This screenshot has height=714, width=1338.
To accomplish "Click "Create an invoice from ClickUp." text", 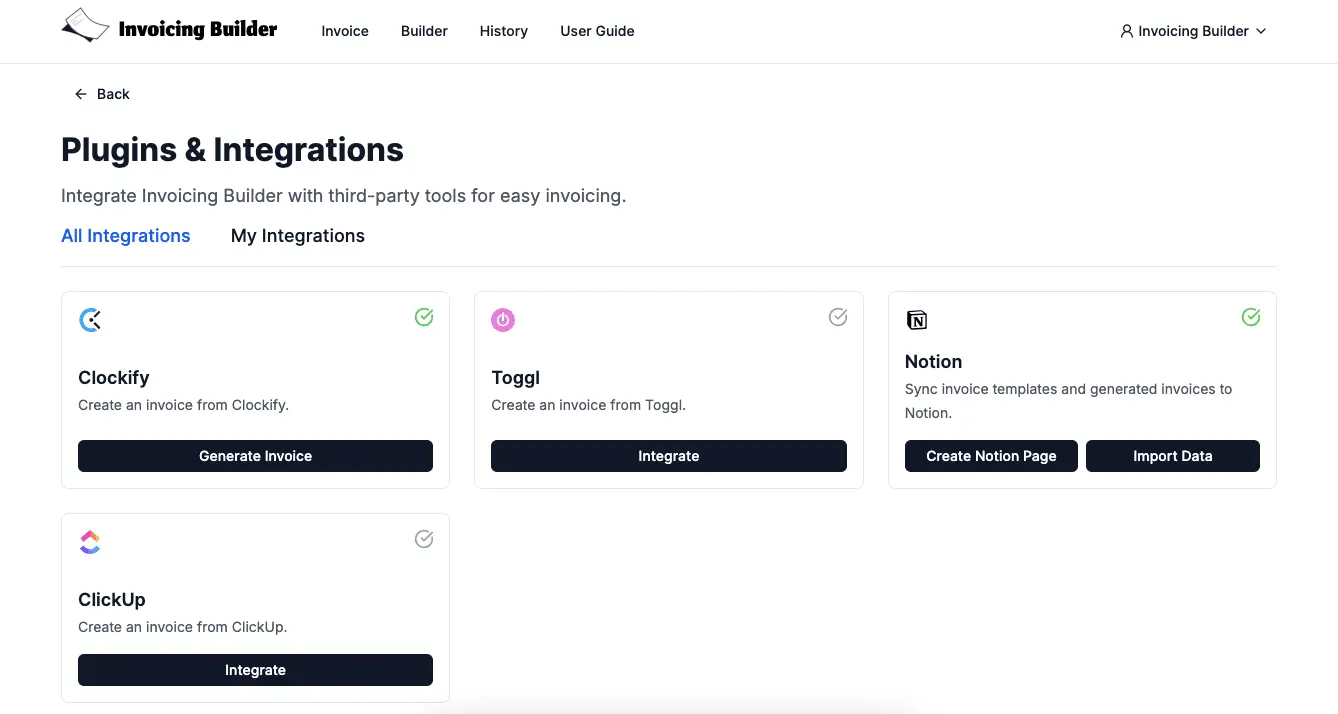I will pyautogui.click(x=183, y=627).
